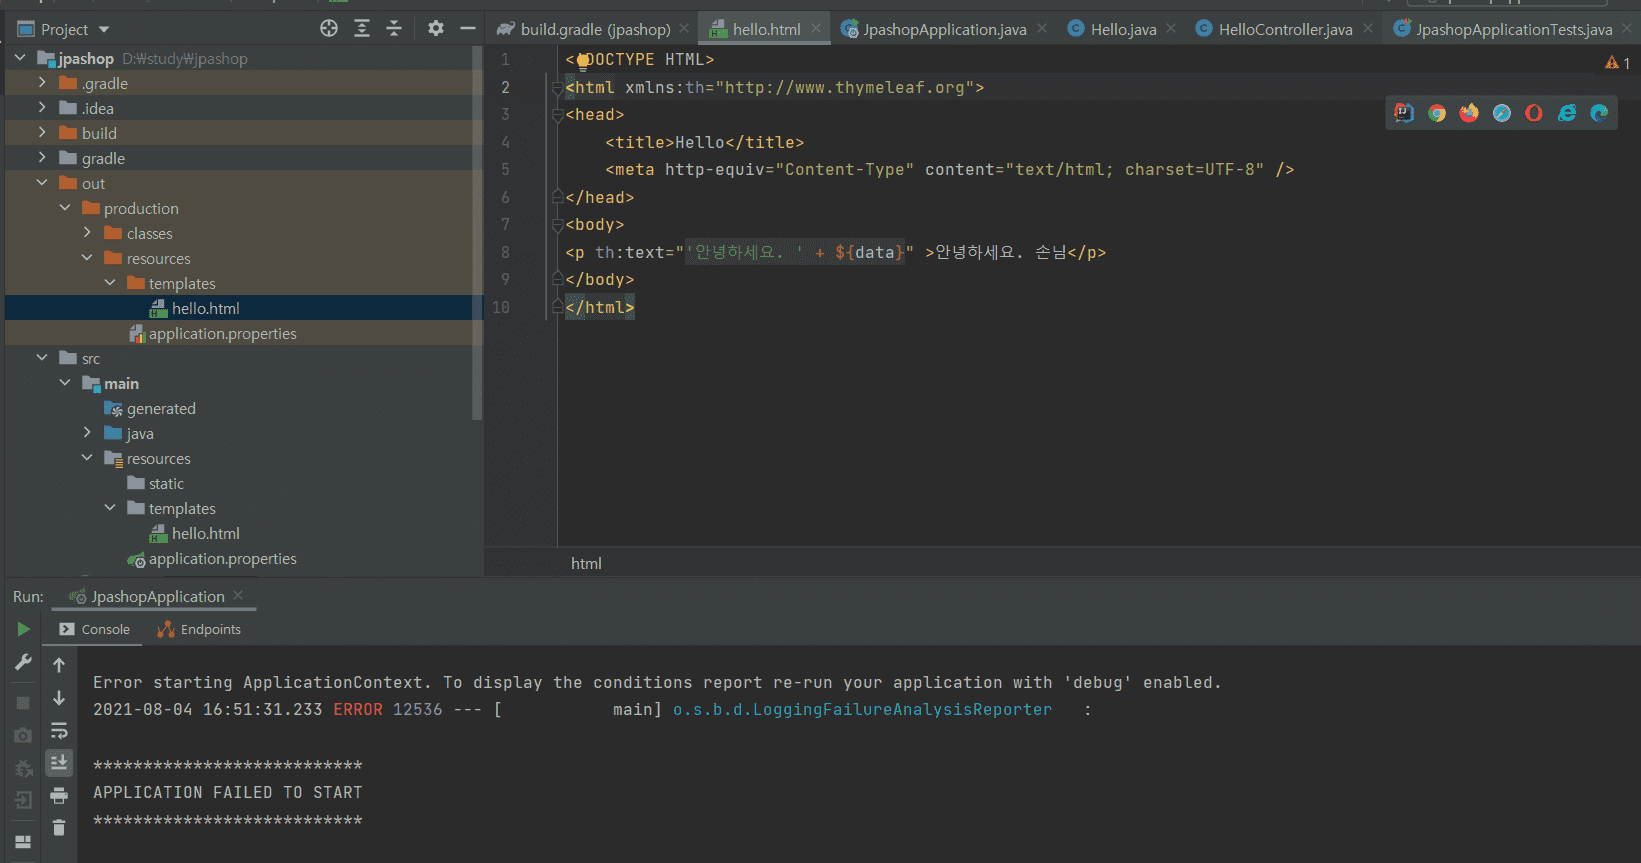Viewport: 1641px width, 863px height.
Task: Print console output with the printer icon
Action: [59, 795]
